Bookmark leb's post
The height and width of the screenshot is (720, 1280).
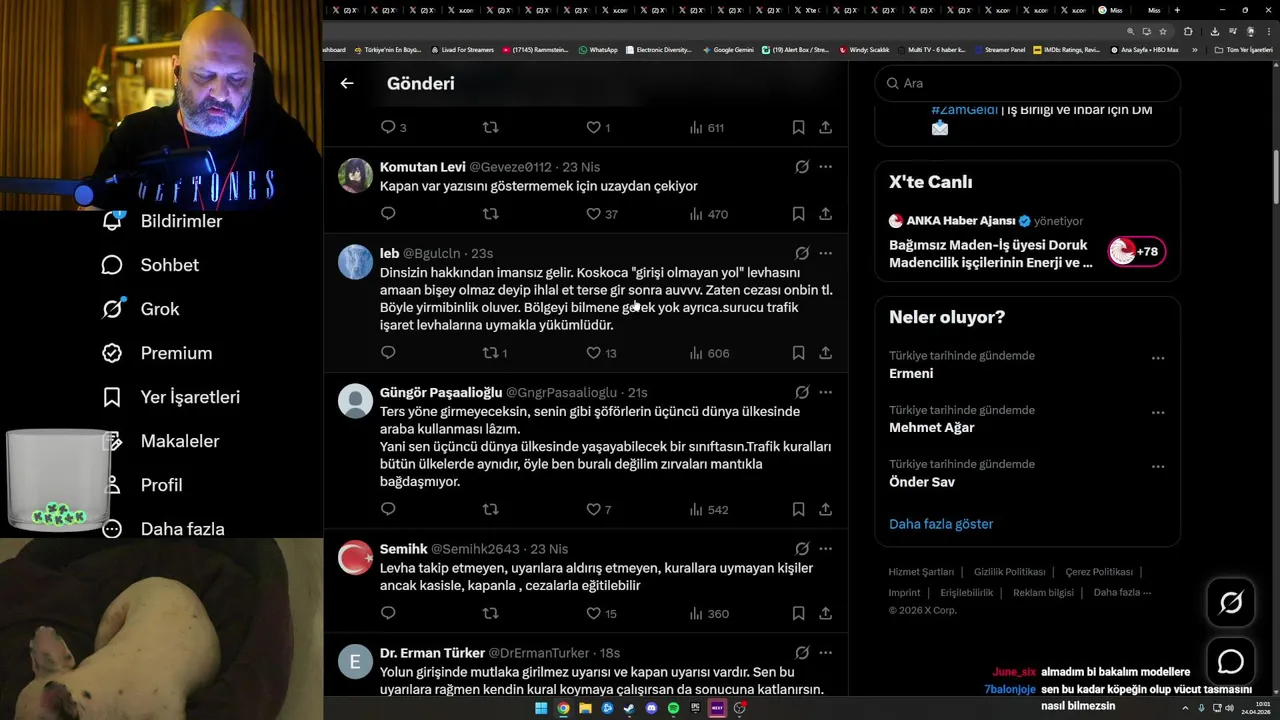coord(798,352)
